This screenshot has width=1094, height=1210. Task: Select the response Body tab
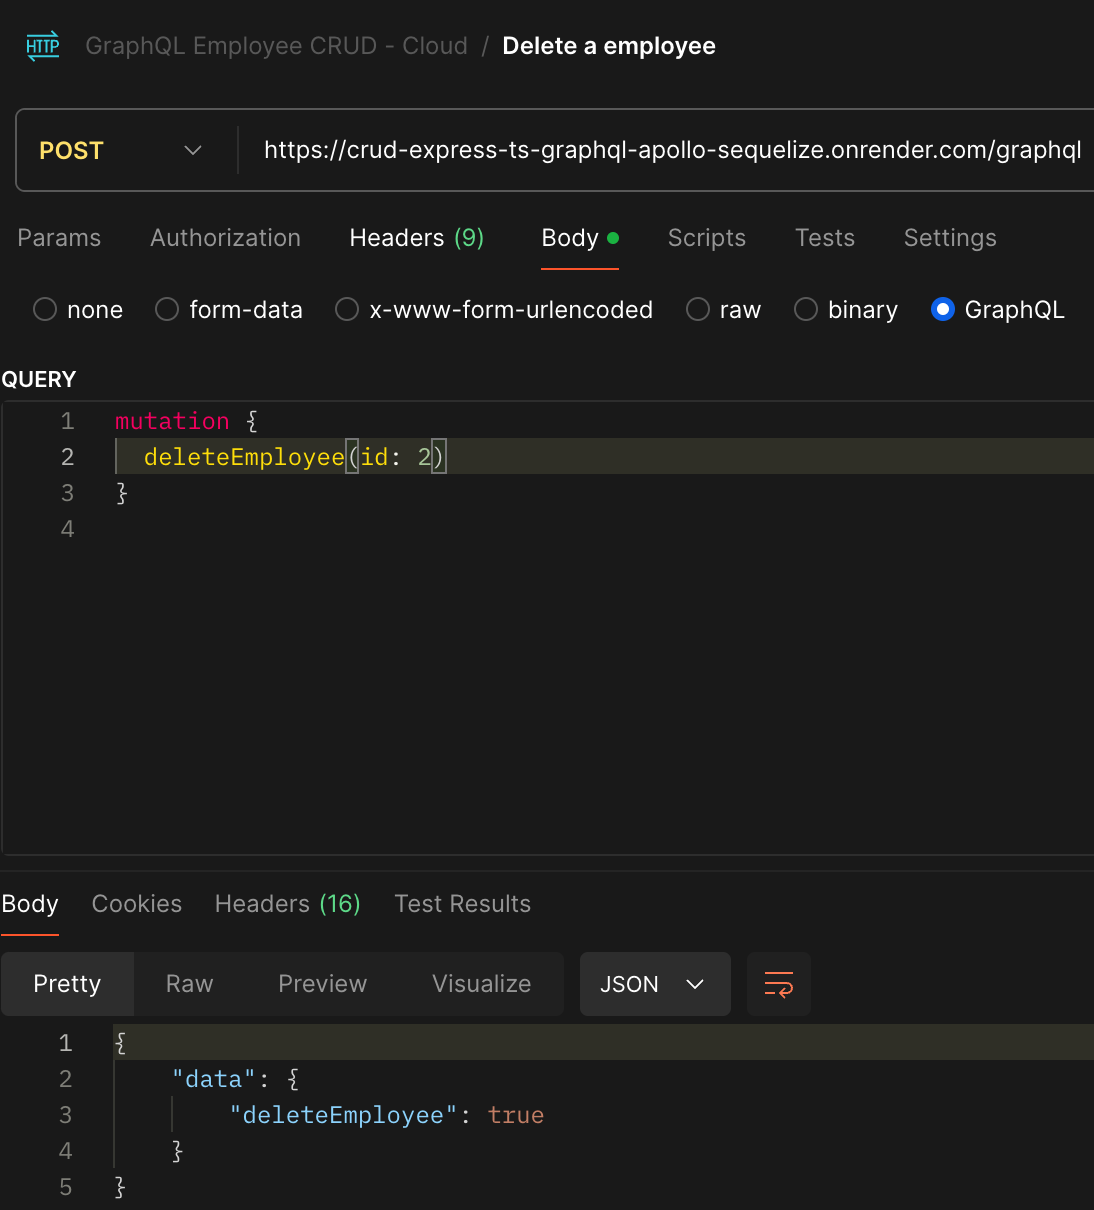(30, 904)
